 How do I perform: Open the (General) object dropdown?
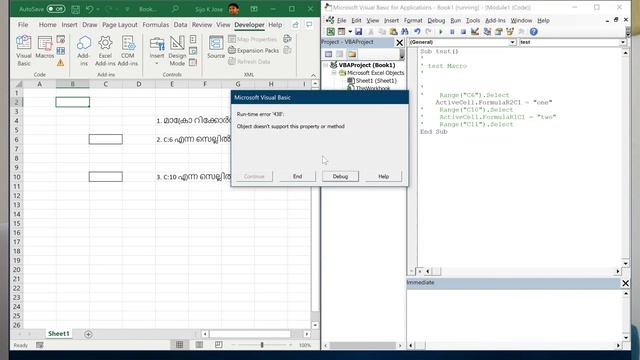point(512,42)
